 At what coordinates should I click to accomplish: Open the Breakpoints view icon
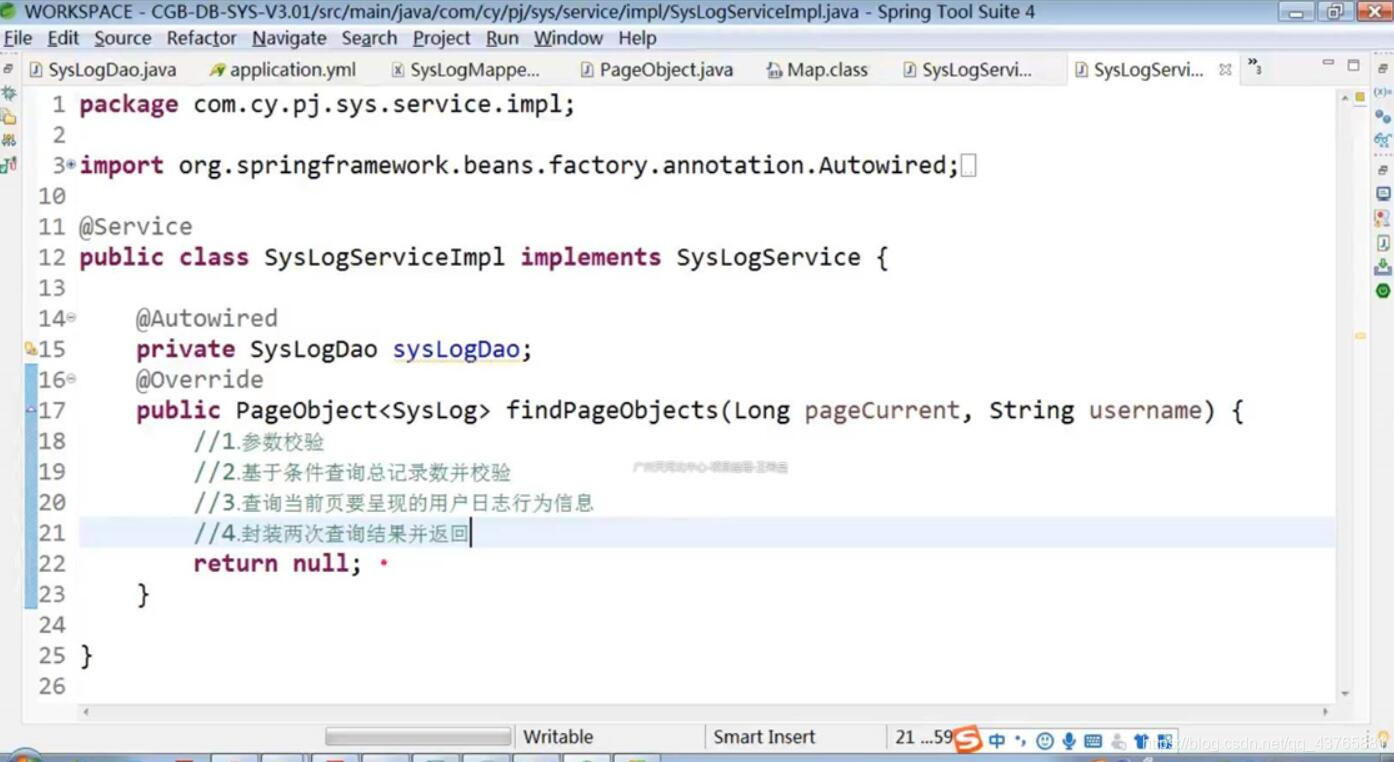pos(1383,117)
